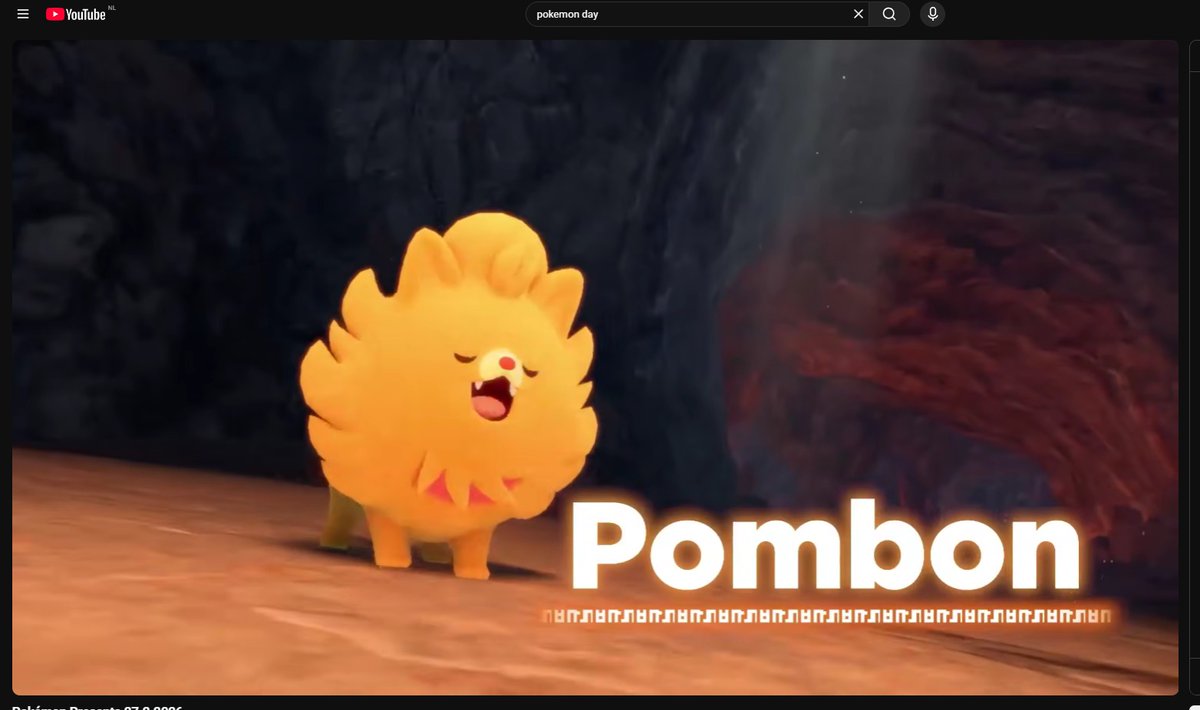This screenshot has width=1200, height=710.
Task: Clear the search query with X
Action: click(858, 14)
